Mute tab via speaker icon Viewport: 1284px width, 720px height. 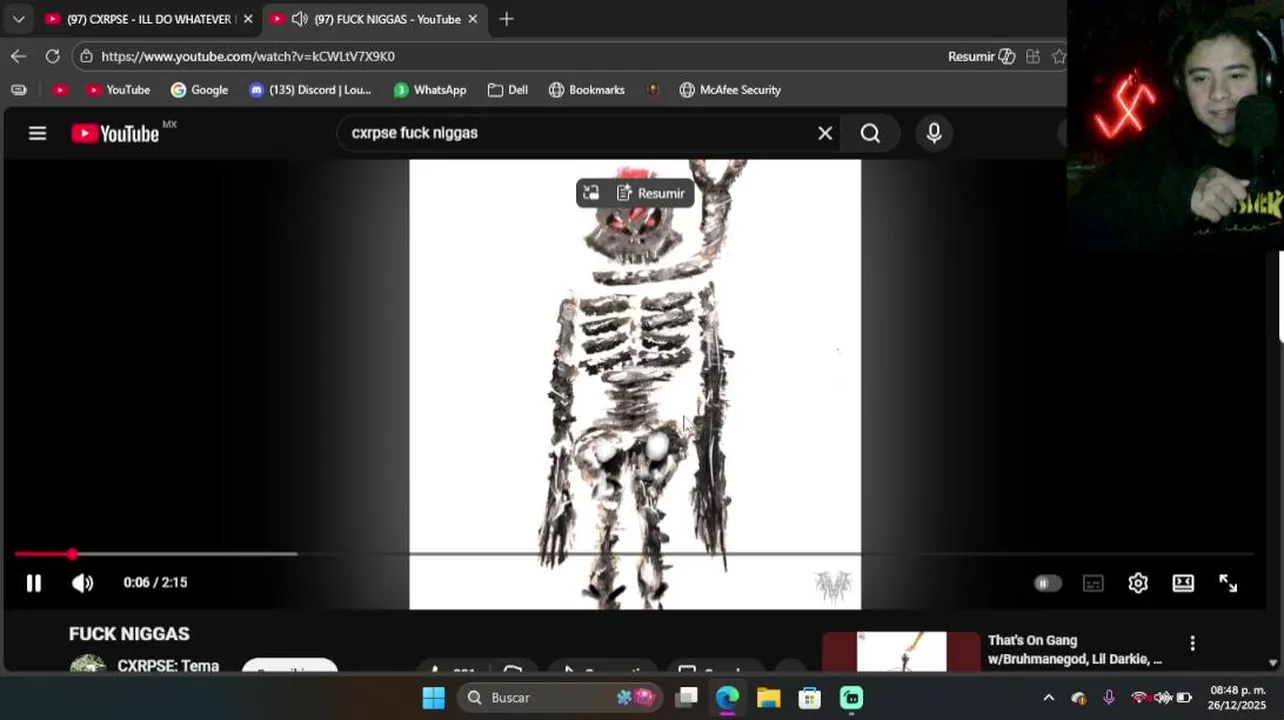click(298, 19)
